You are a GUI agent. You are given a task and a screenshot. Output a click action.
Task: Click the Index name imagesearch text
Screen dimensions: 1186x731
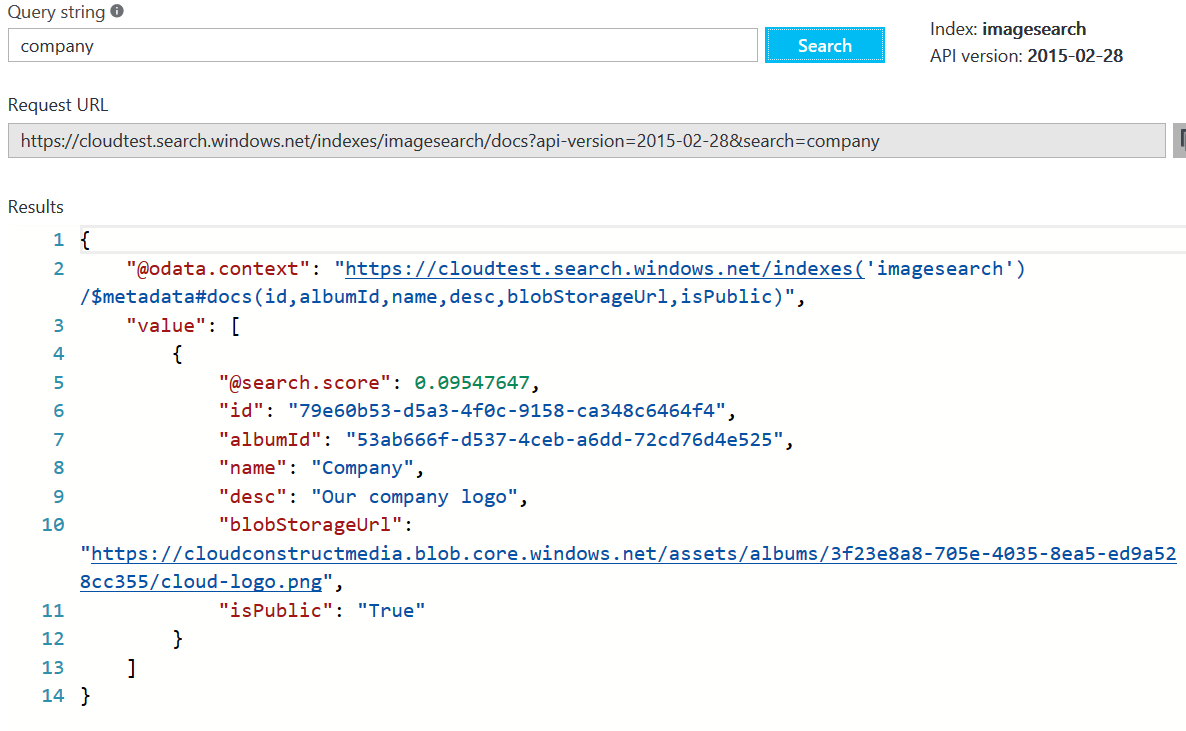[1033, 29]
